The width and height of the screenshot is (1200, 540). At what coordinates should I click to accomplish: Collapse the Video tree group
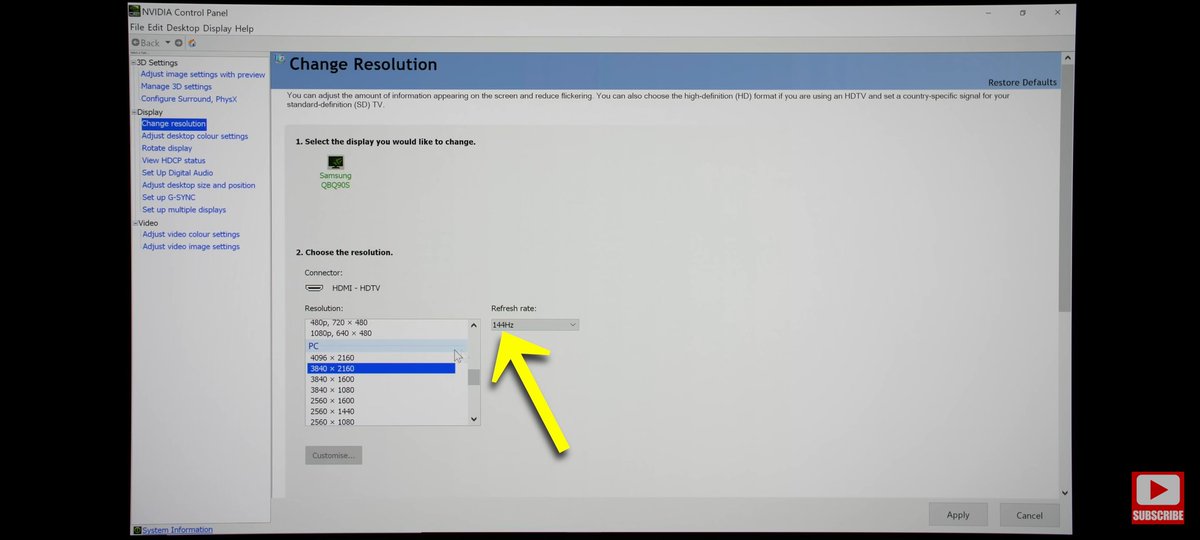click(x=134, y=223)
